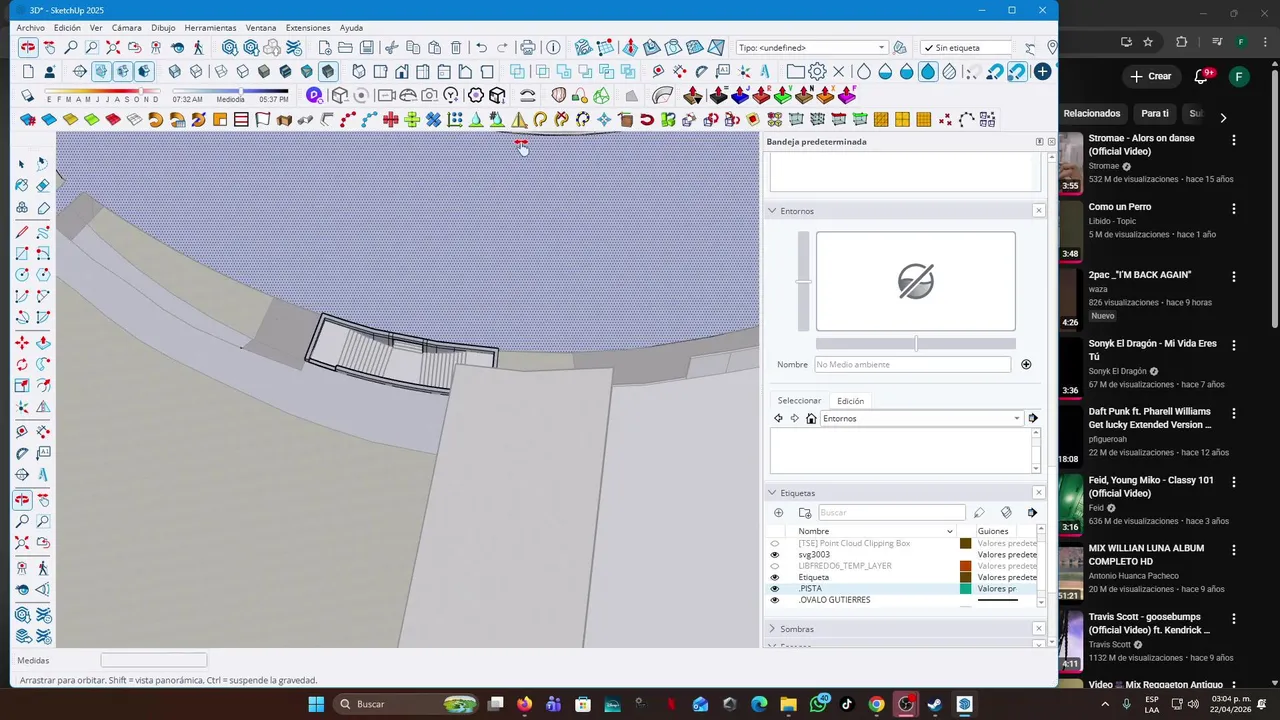Collapse the Etiquetas panel section
The height and width of the screenshot is (720, 1280).
pos(772,493)
